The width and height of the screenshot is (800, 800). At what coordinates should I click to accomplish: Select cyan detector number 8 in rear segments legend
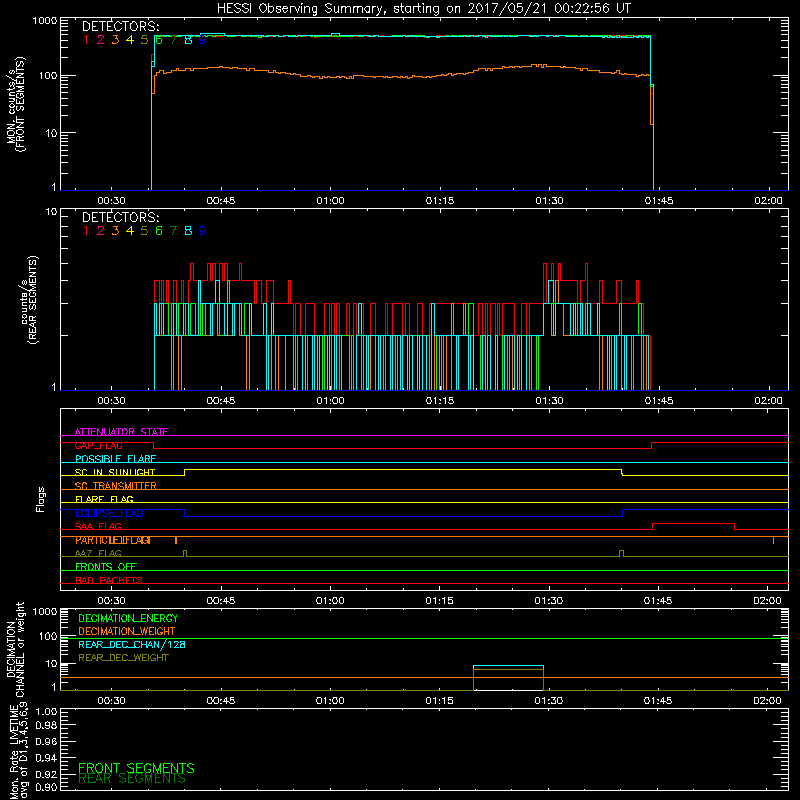(188, 231)
